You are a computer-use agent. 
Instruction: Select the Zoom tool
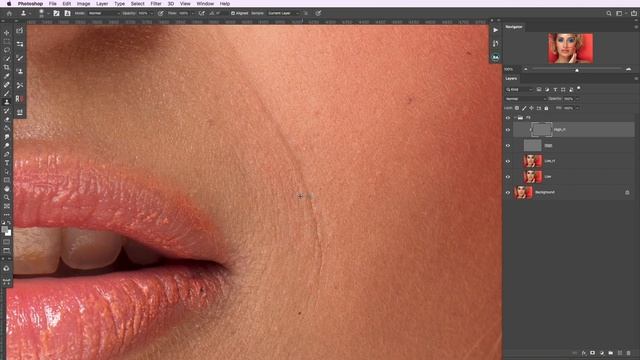click(7, 197)
